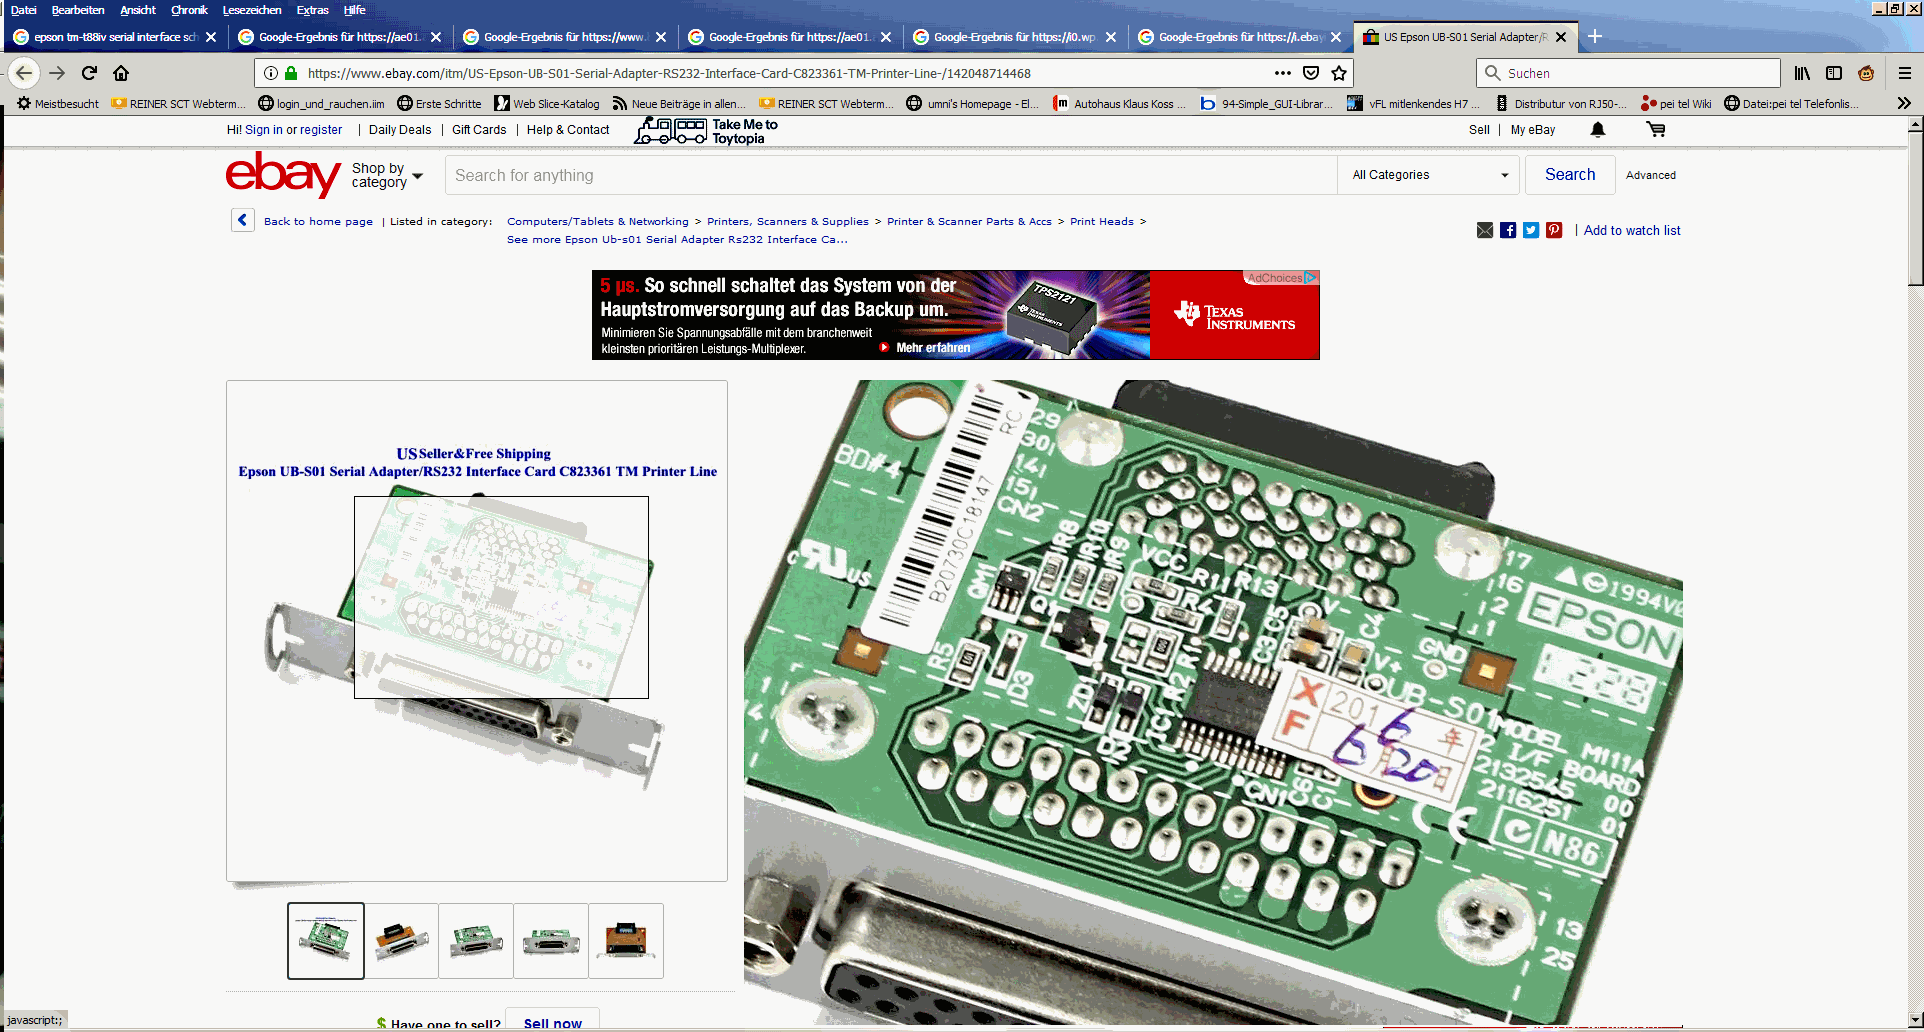Click the register link
The width and height of the screenshot is (1924, 1032).
pyautogui.click(x=321, y=130)
